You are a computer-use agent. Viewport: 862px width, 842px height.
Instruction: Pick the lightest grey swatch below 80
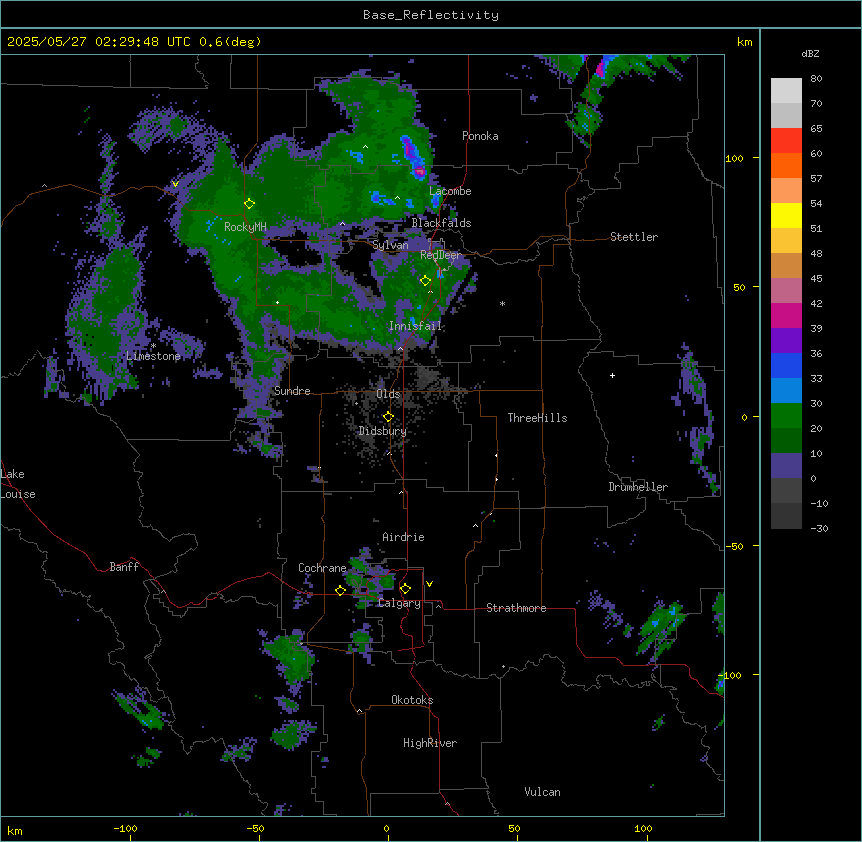tap(786, 91)
